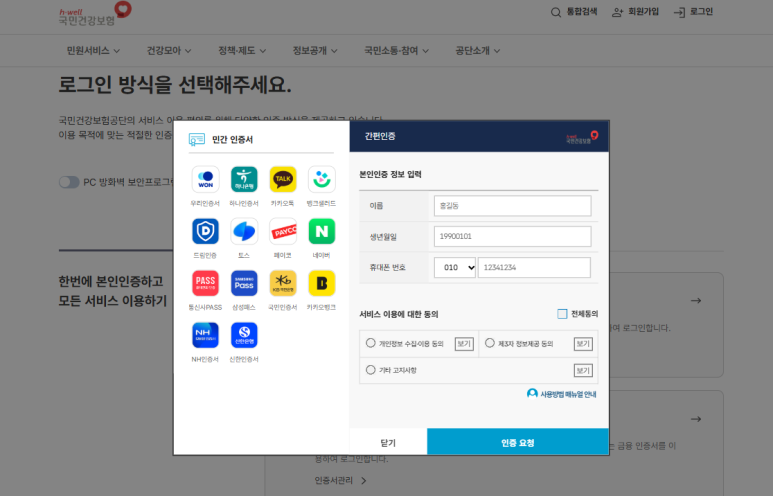
Task: Click 보기 for 기타 고지사항
Action: point(583,370)
